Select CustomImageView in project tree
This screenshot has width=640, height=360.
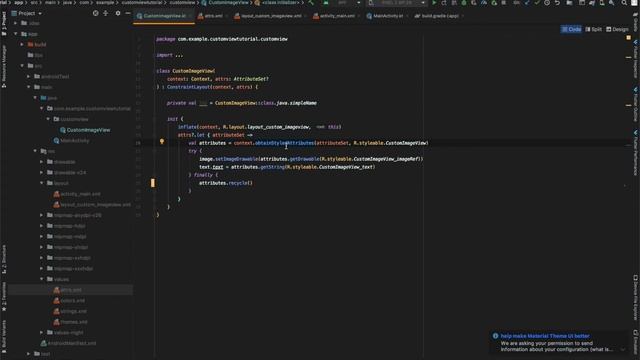coord(85,130)
